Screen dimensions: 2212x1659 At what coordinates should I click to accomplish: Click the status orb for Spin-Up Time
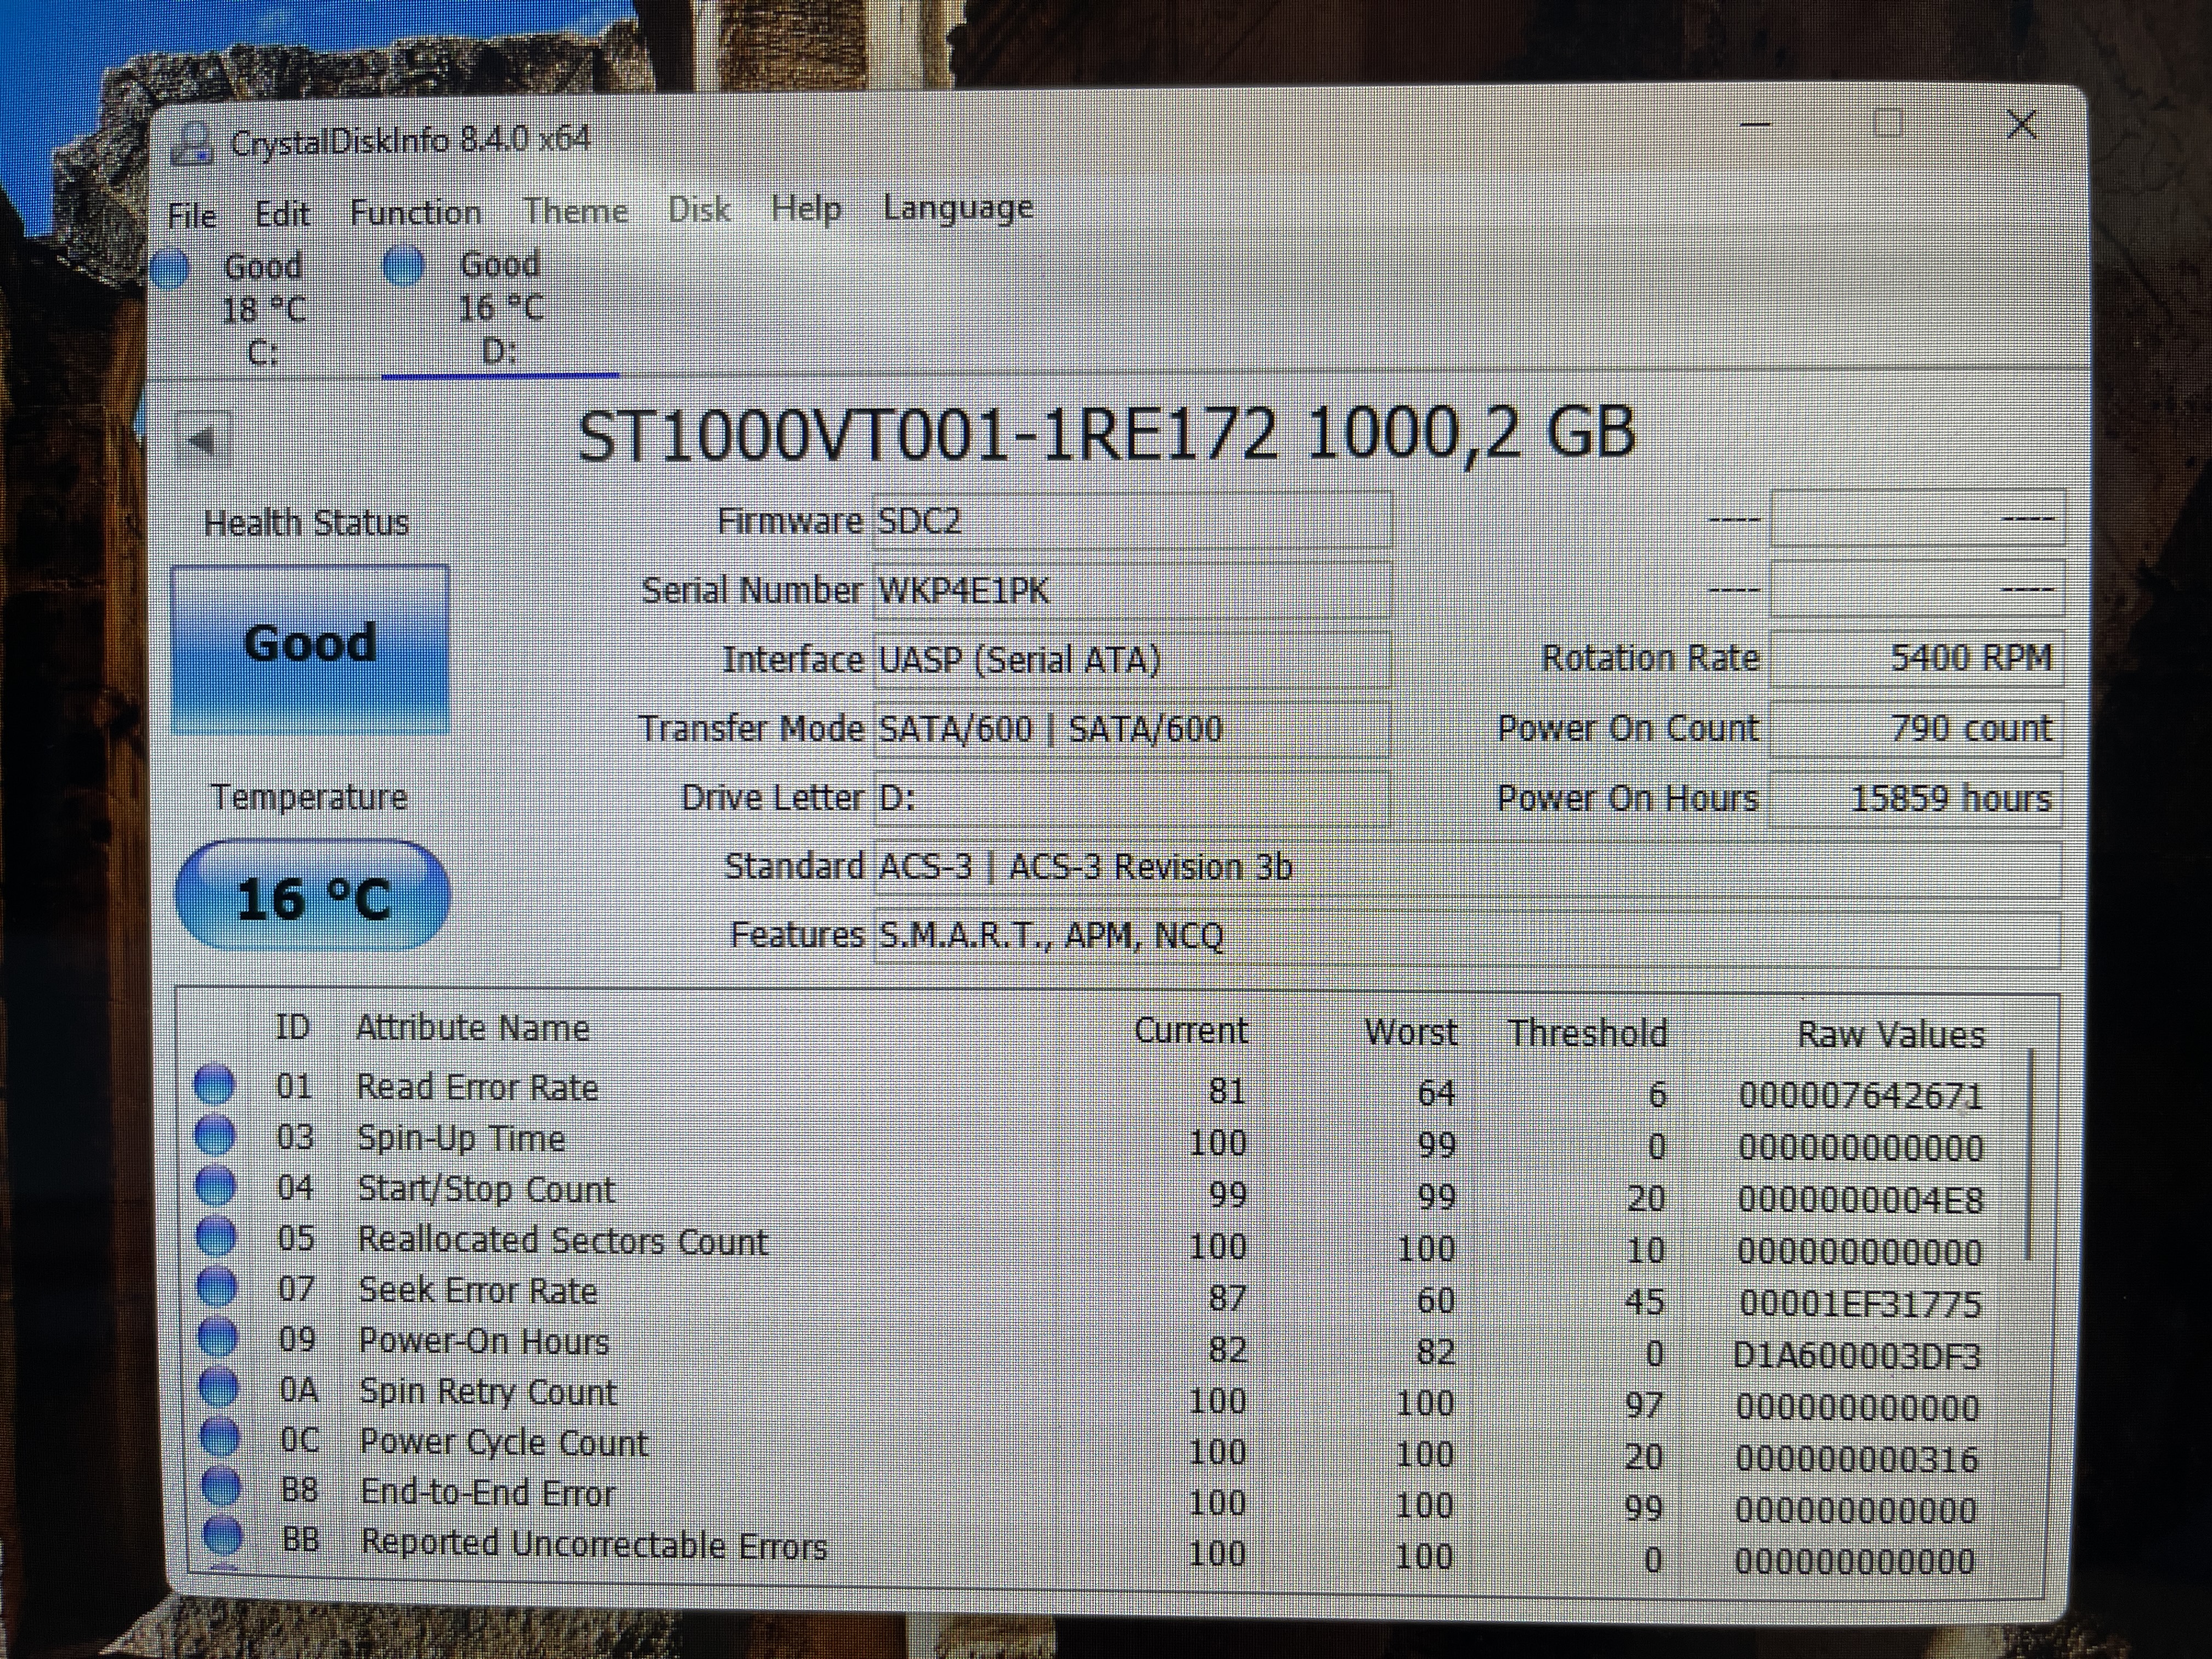pos(214,1135)
